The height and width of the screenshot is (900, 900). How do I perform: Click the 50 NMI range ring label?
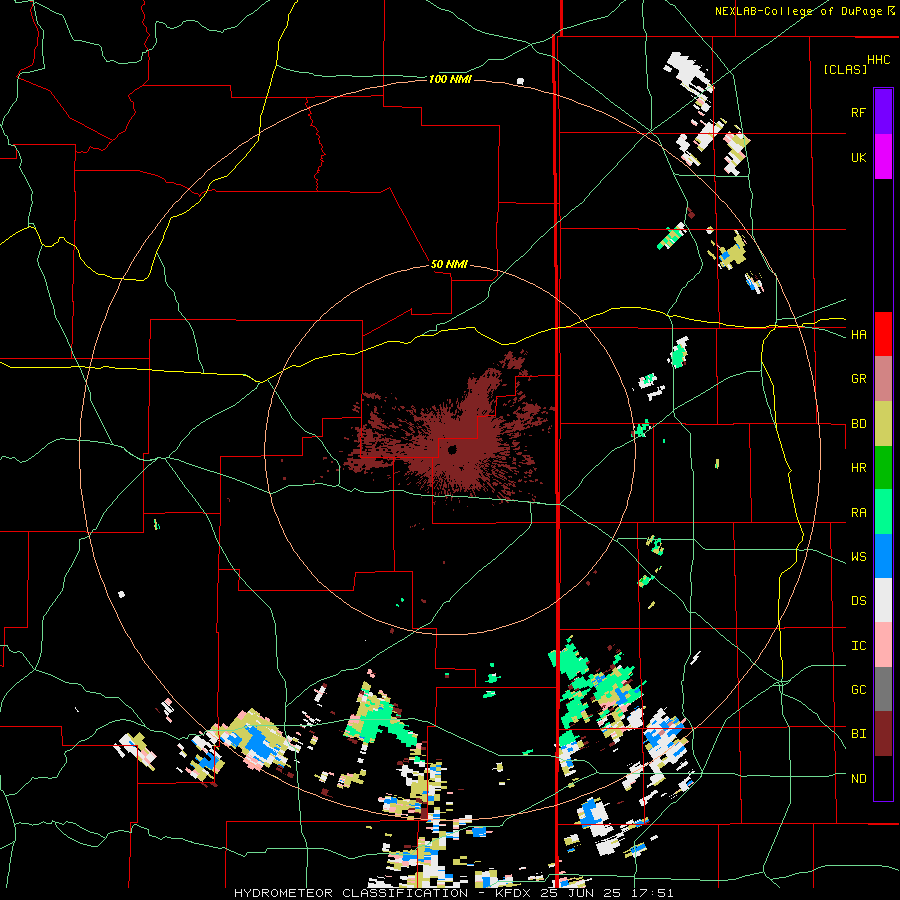point(449,264)
